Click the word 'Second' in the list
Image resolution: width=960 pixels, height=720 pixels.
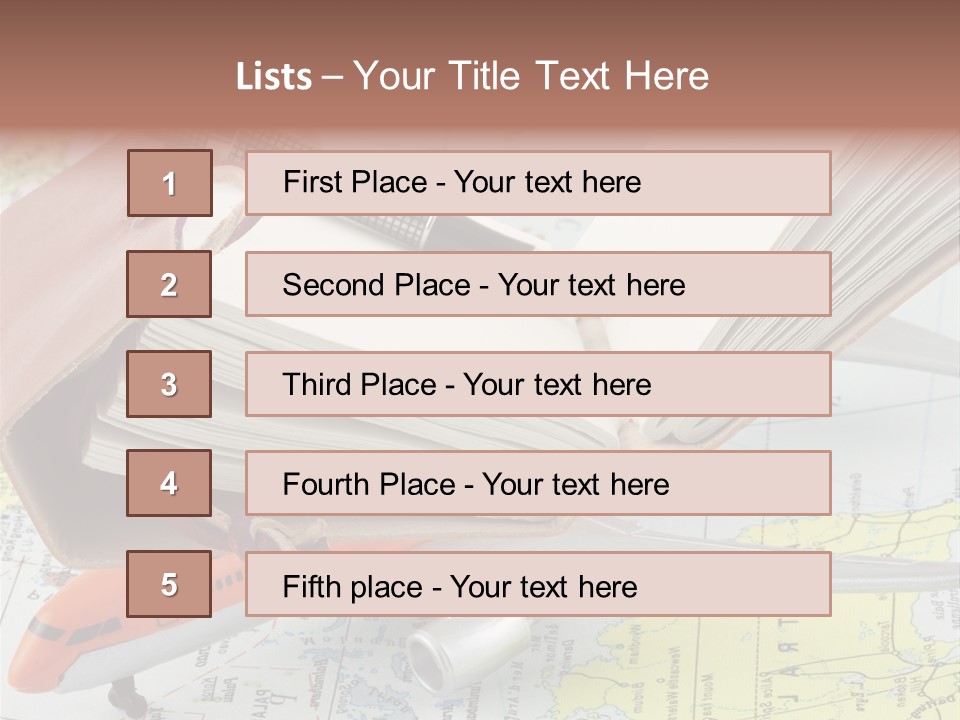334,285
